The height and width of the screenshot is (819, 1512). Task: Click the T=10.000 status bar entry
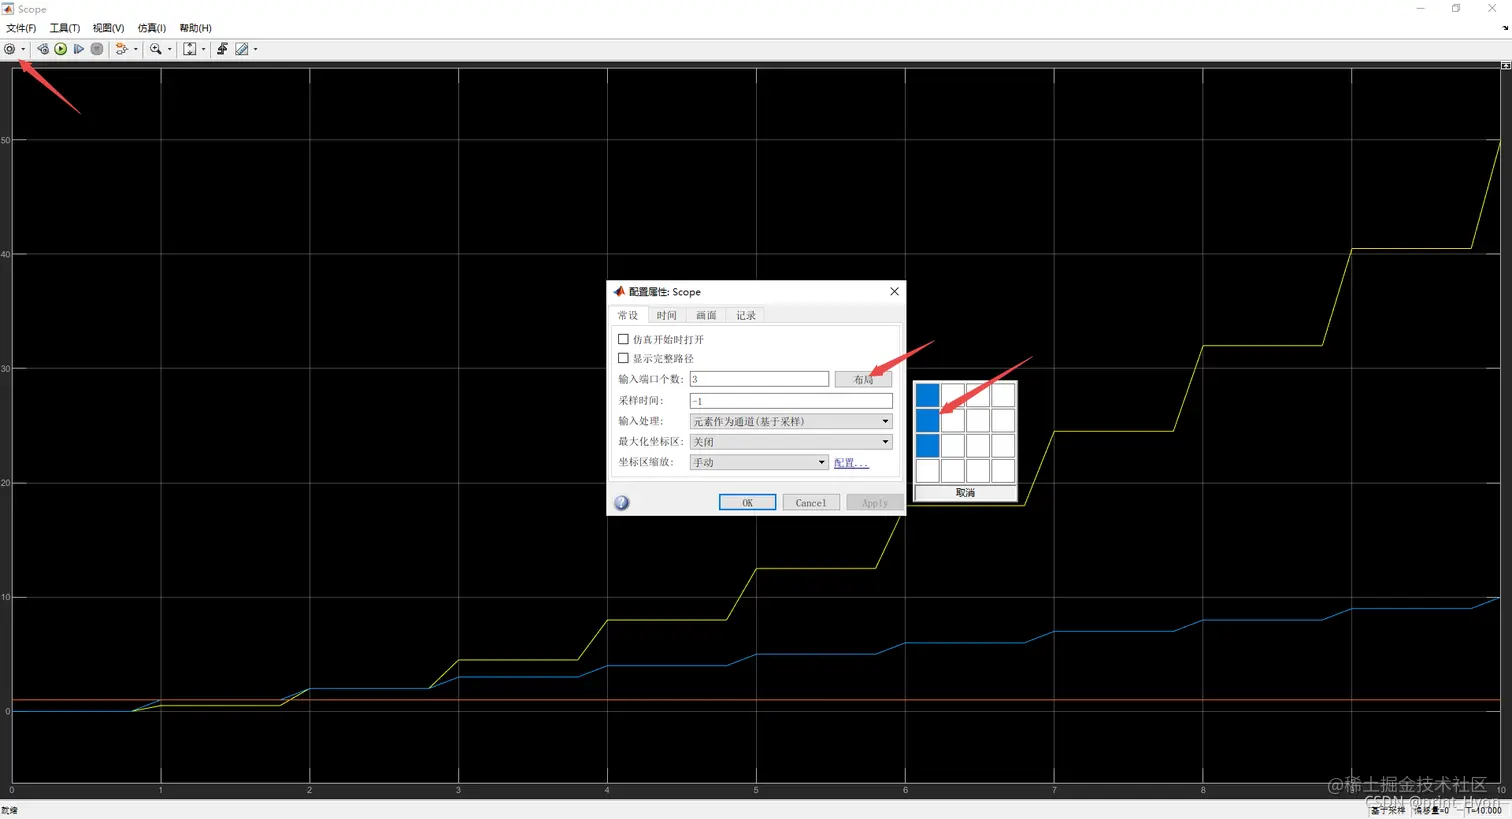[x=1484, y=811]
